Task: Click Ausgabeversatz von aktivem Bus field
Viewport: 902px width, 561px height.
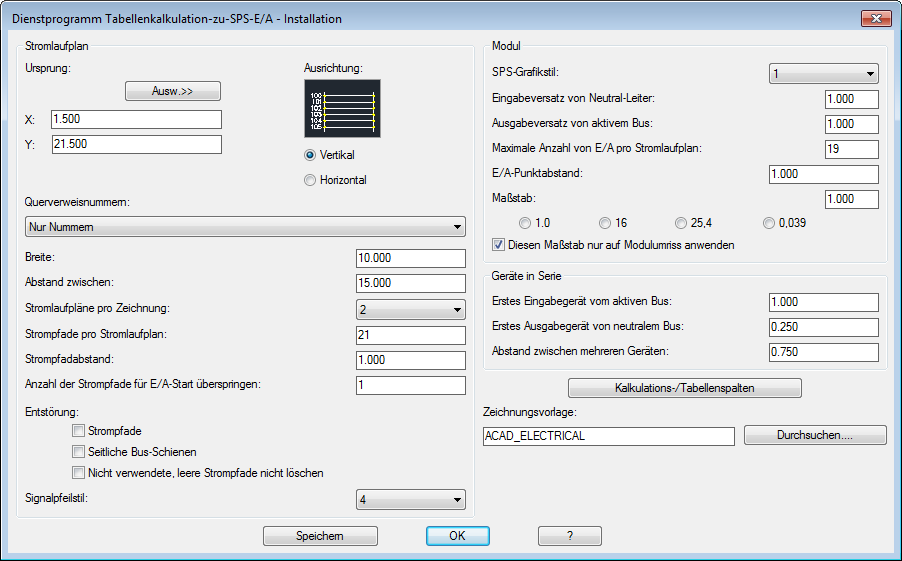Action: [851, 124]
